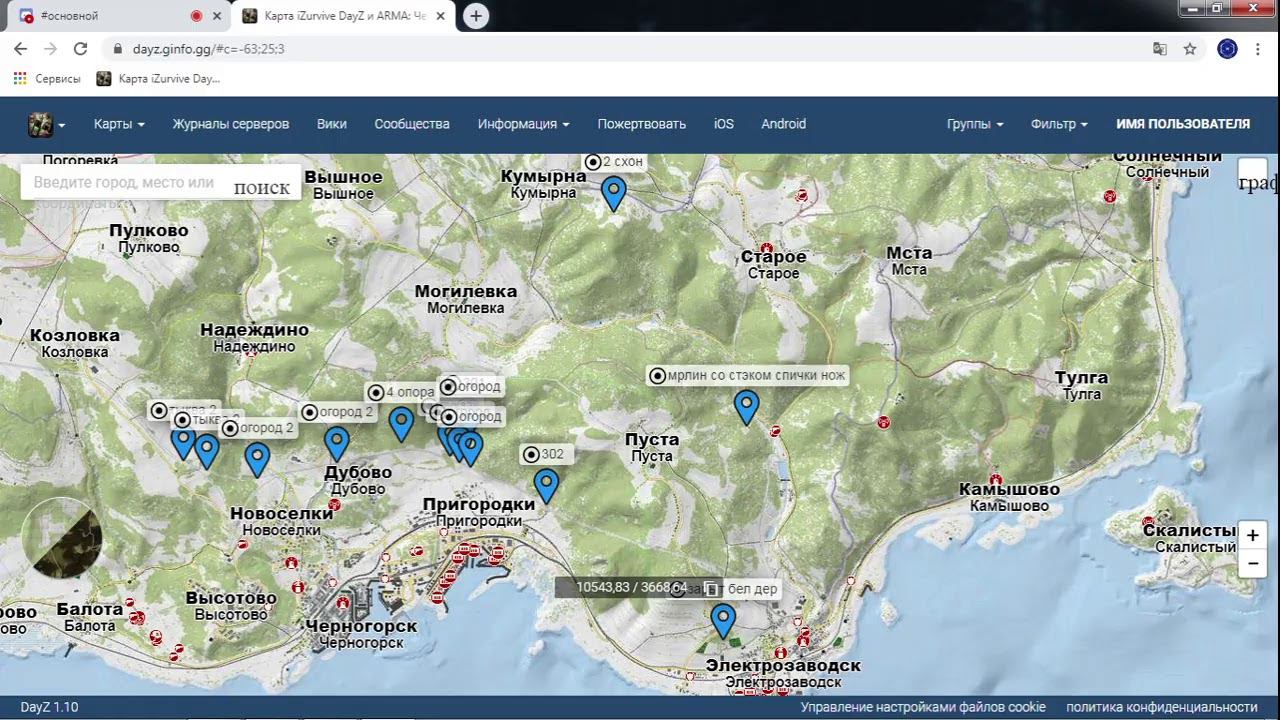Screen dimensions: 1280x720
Task: Open the map layers button at top right
Action: point(1252,173)
